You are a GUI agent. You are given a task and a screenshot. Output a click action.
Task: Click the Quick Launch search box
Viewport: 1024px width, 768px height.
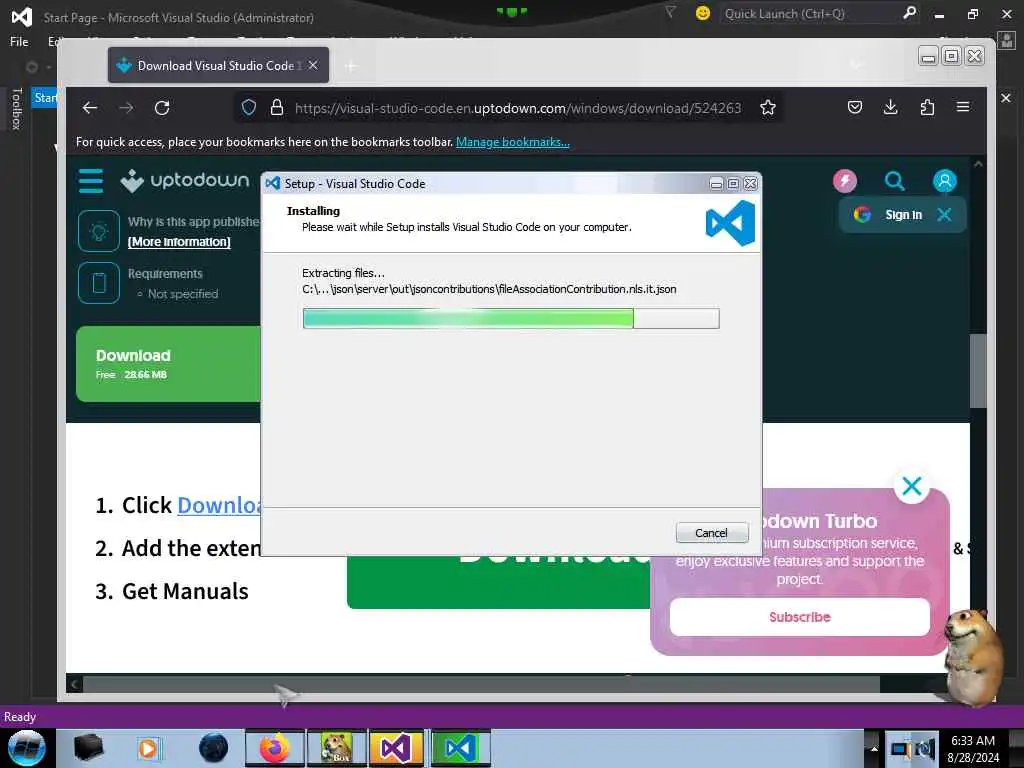[x=810, y=14]
